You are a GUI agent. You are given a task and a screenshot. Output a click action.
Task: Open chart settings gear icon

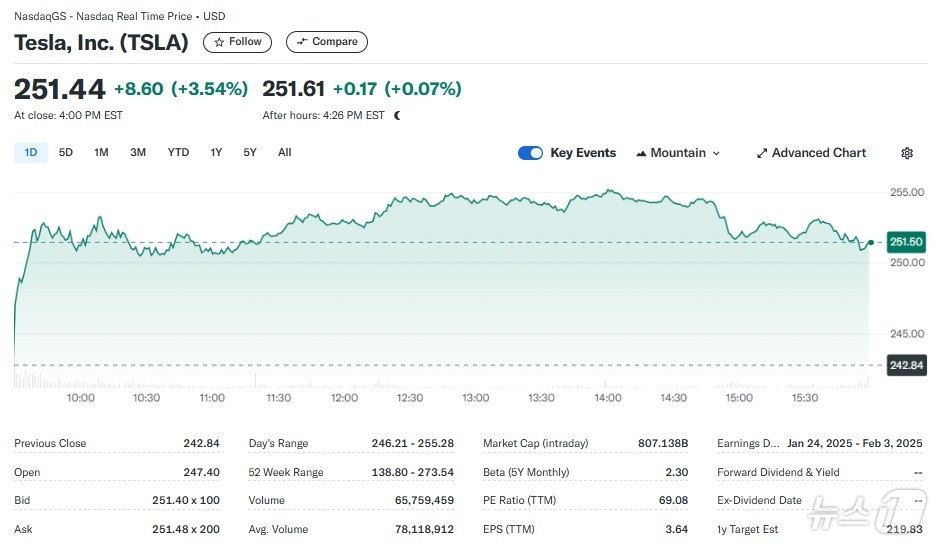click(907, 153)
